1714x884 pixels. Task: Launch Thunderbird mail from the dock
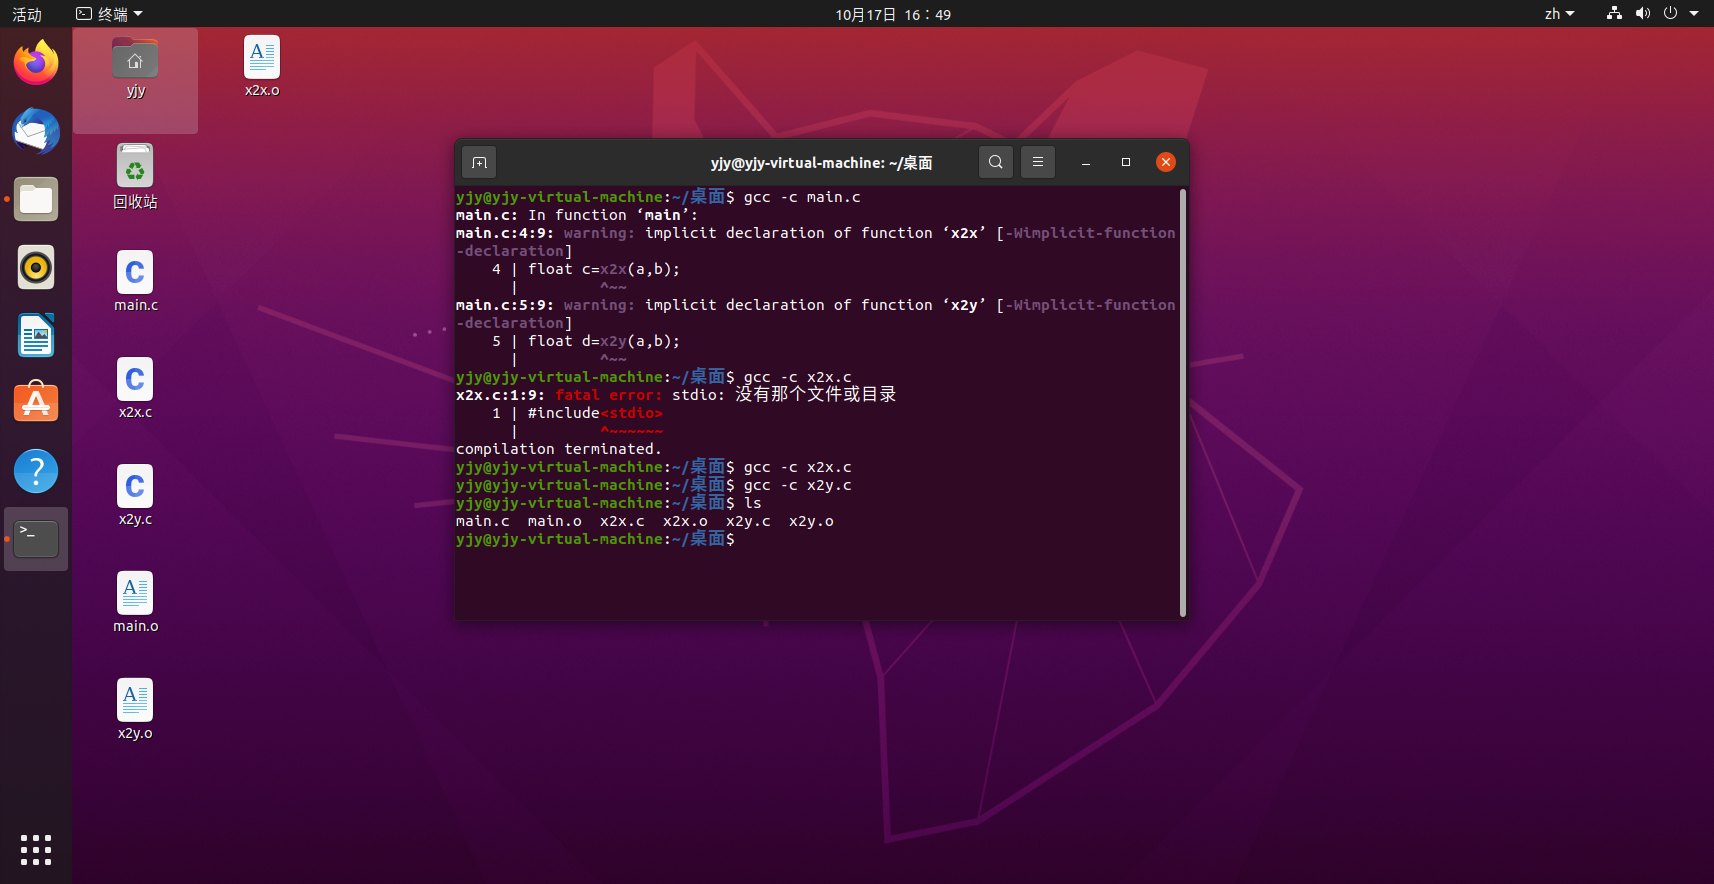(36, 131)
